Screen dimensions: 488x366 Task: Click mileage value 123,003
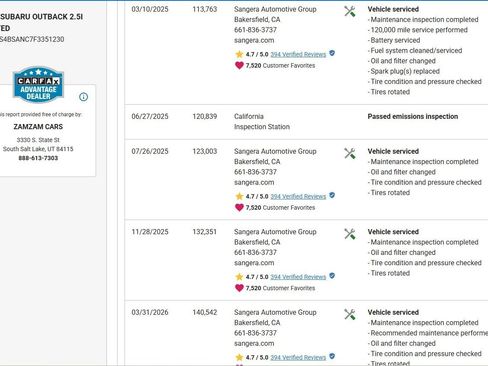tap(205, 151)
